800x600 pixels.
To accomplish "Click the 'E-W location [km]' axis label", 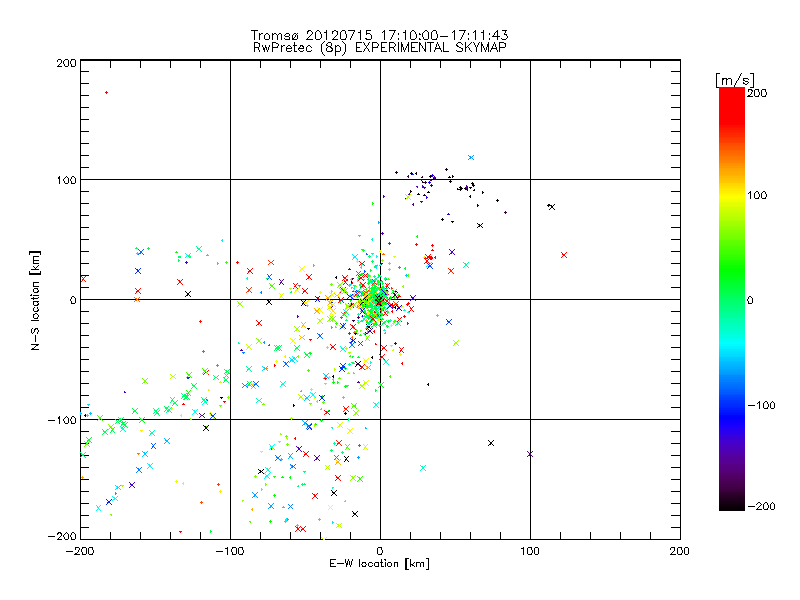I will 379,563.
